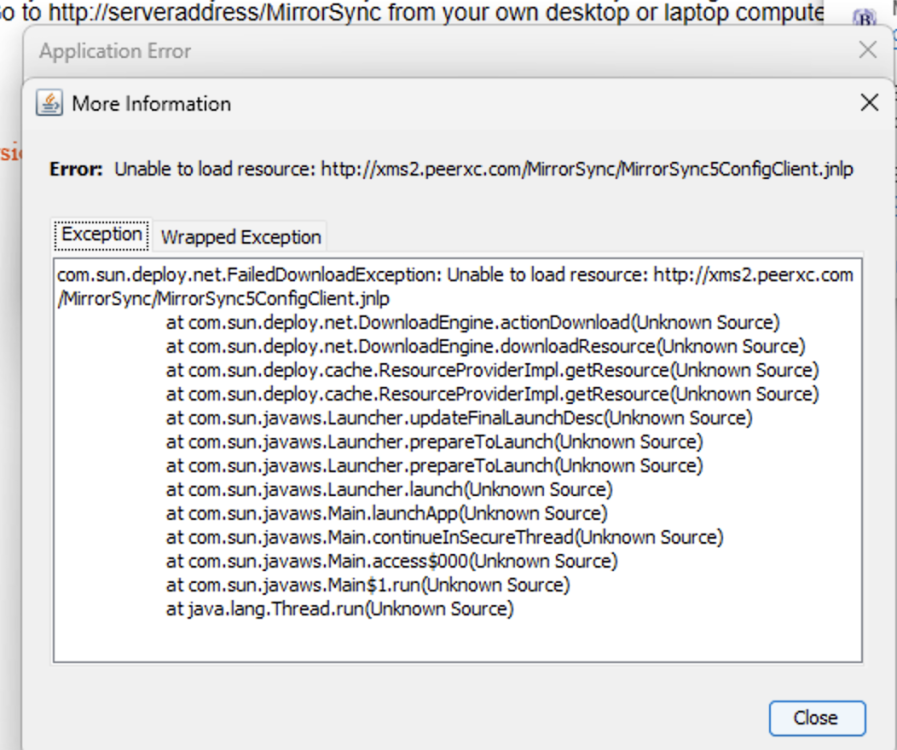Dismiss the More Information dialog with its X
This screenshot has height=750, width=897.
[868, 102]
